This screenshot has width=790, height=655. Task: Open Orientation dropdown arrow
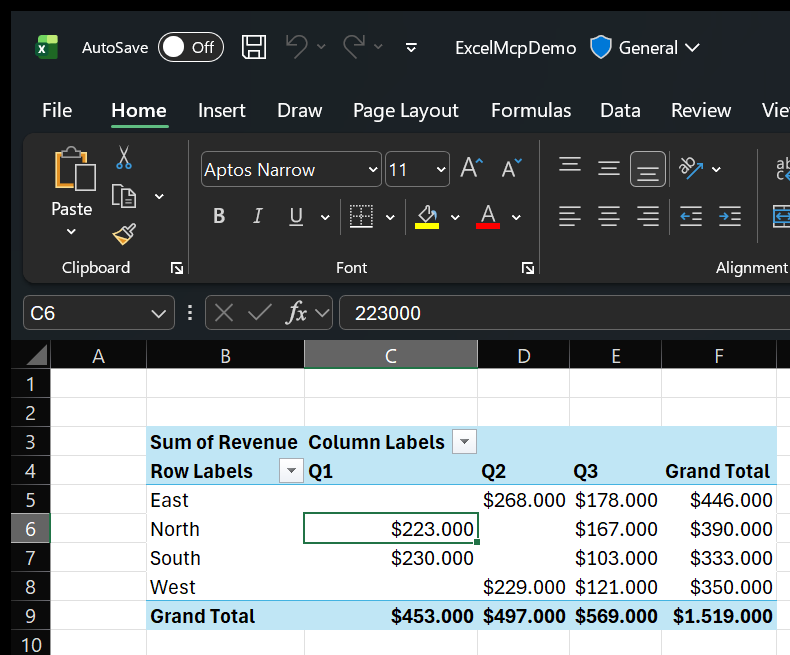coord(716,169)
